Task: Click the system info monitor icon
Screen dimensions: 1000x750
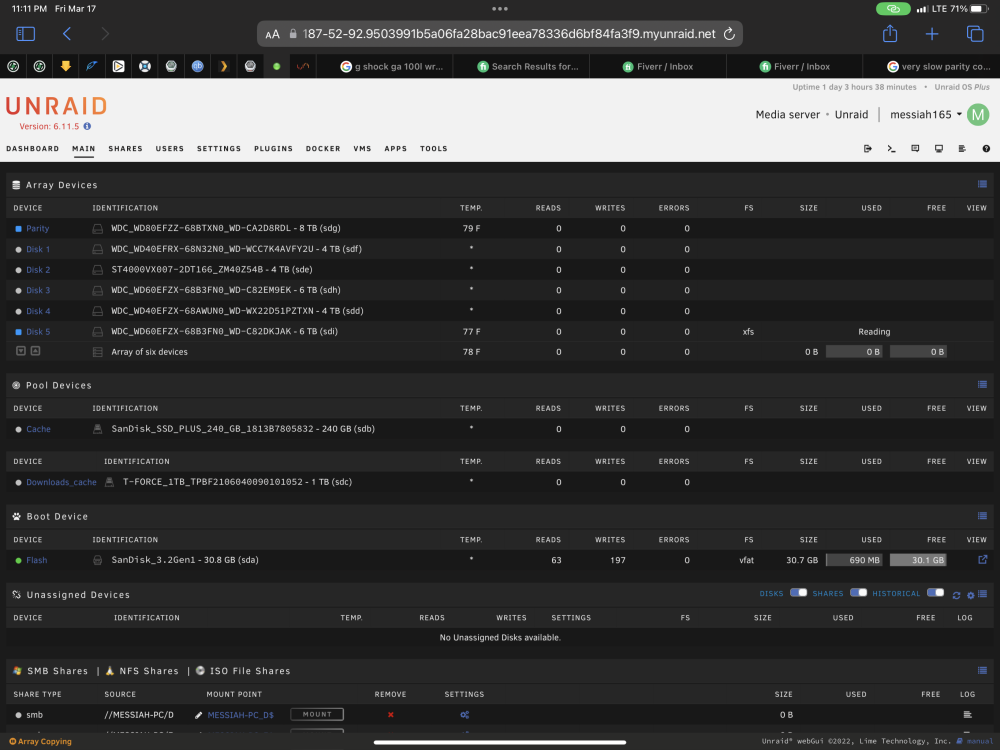Action: coord(938,149)
